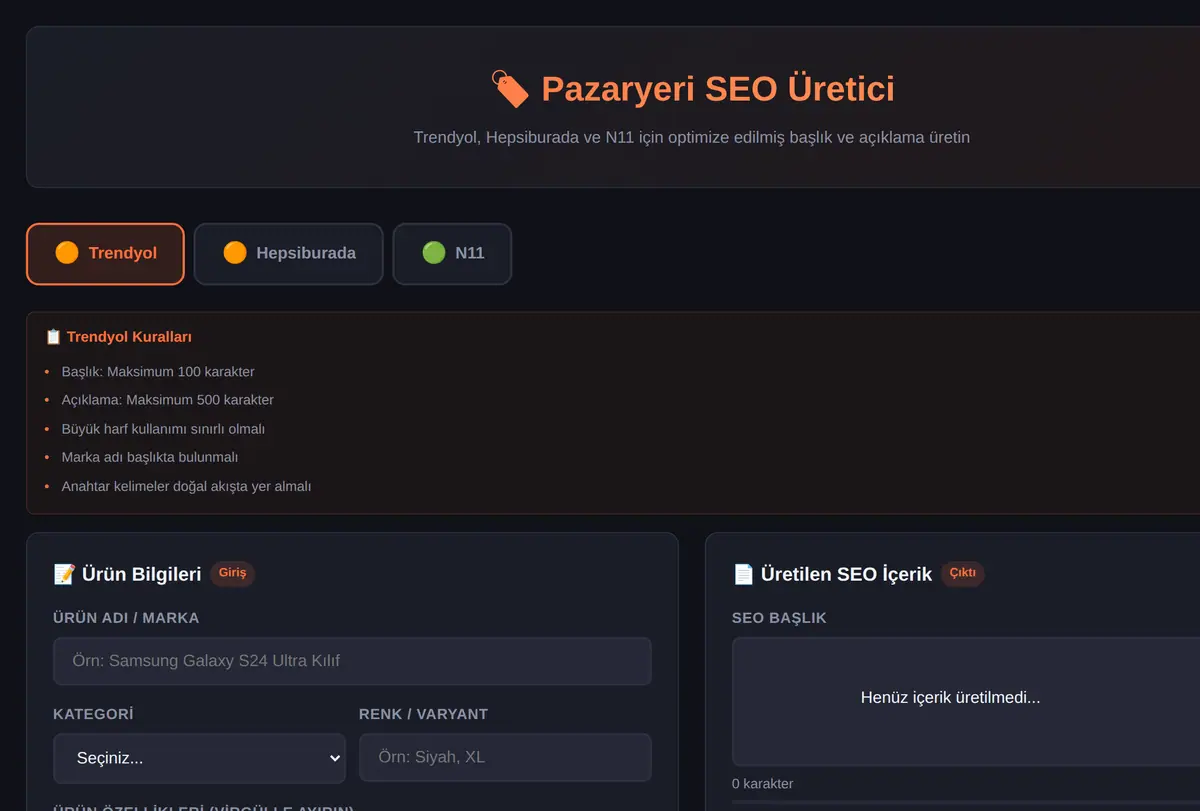Click the Giriş badge
The width and height of the screenshot is (1200, 811).
[x=232, y=574]
